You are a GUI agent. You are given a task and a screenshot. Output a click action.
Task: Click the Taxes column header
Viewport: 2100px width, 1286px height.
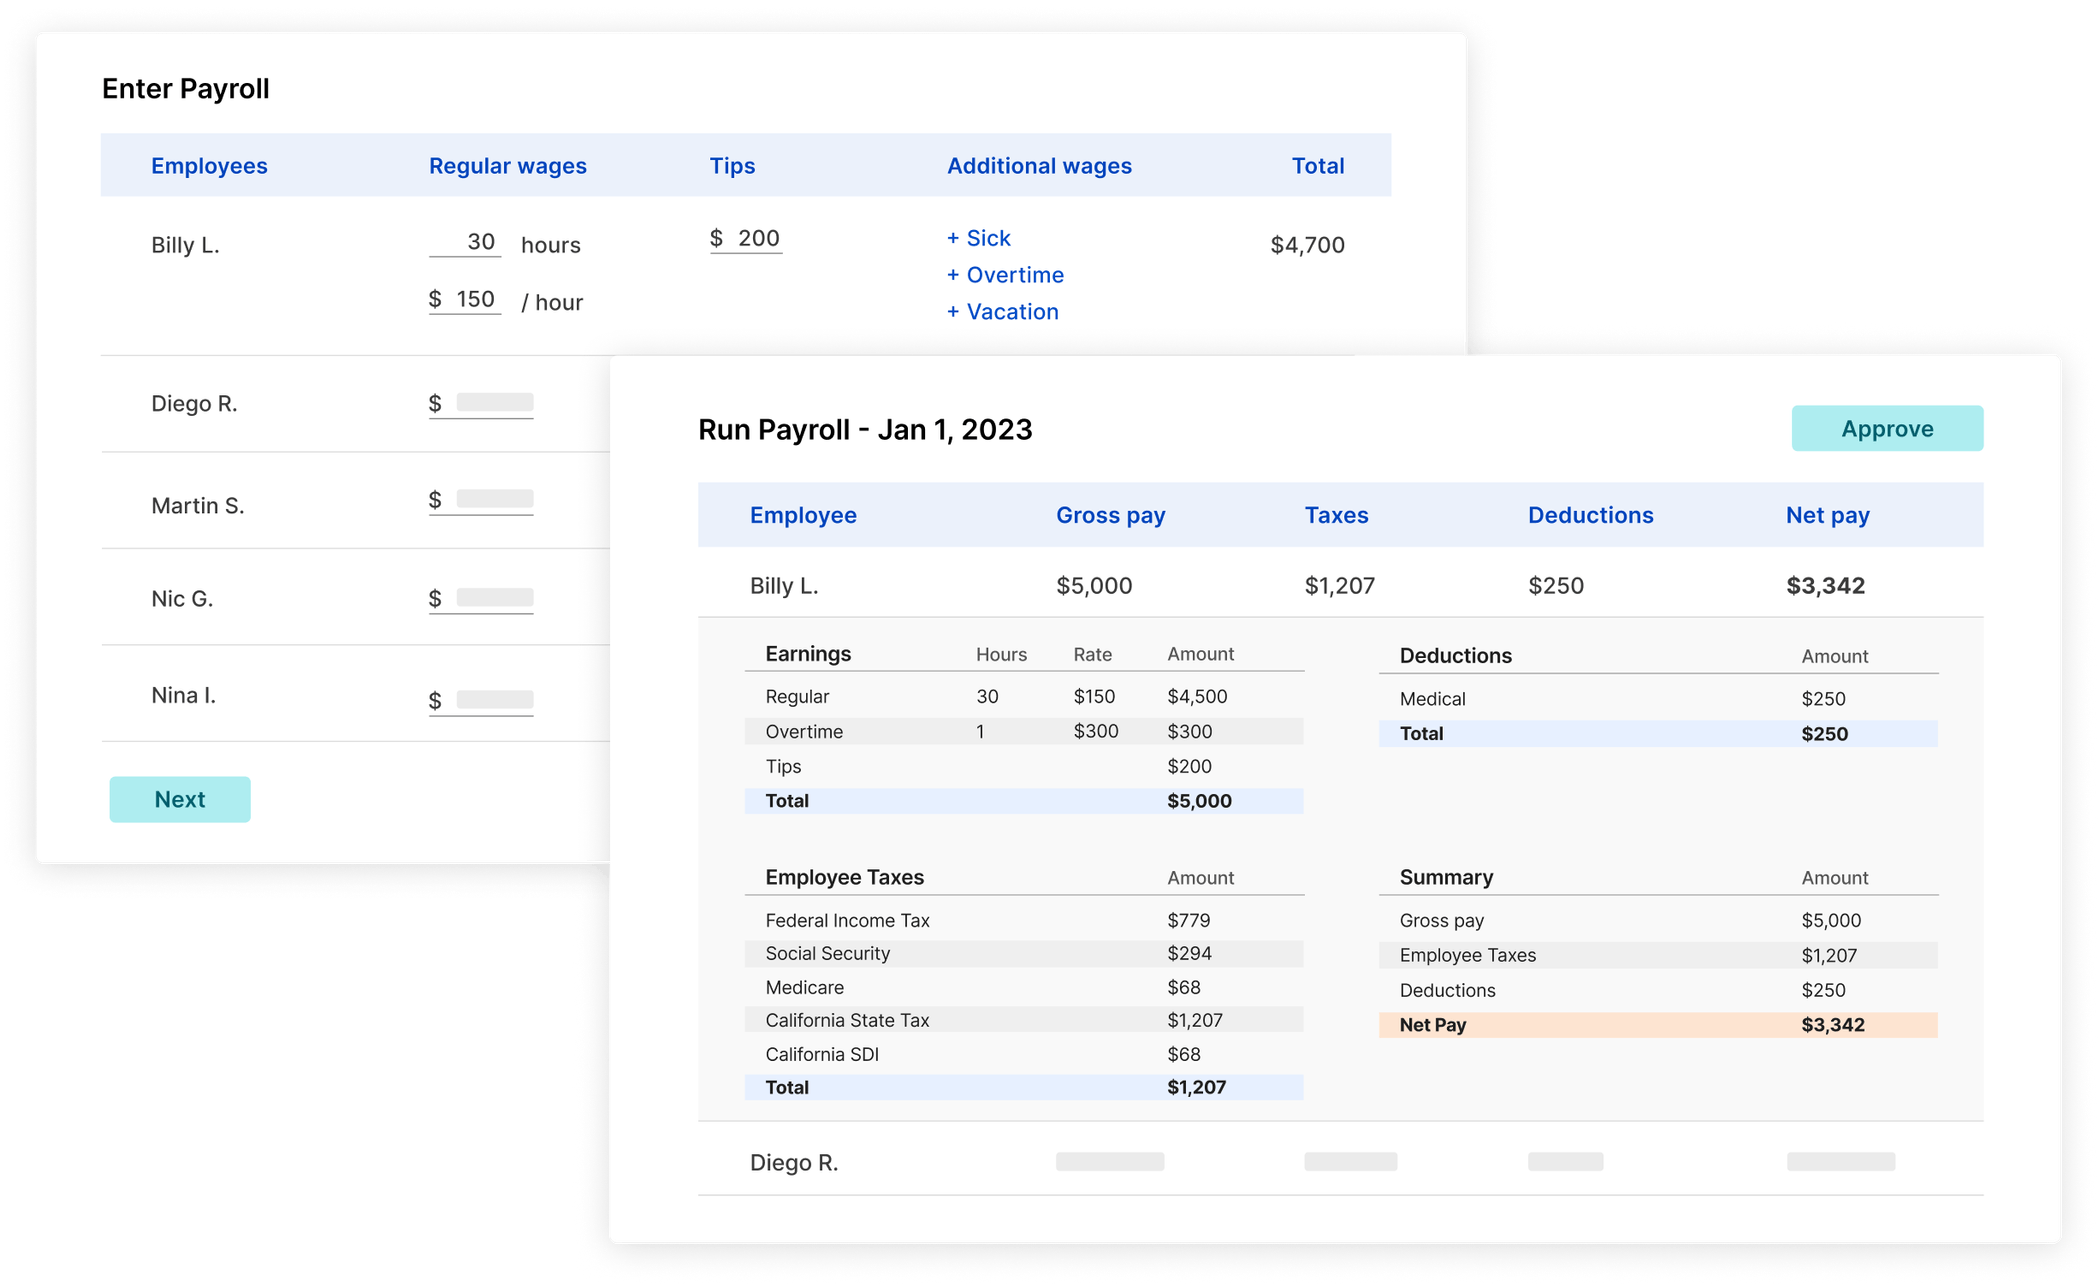tap(1336, 515)
